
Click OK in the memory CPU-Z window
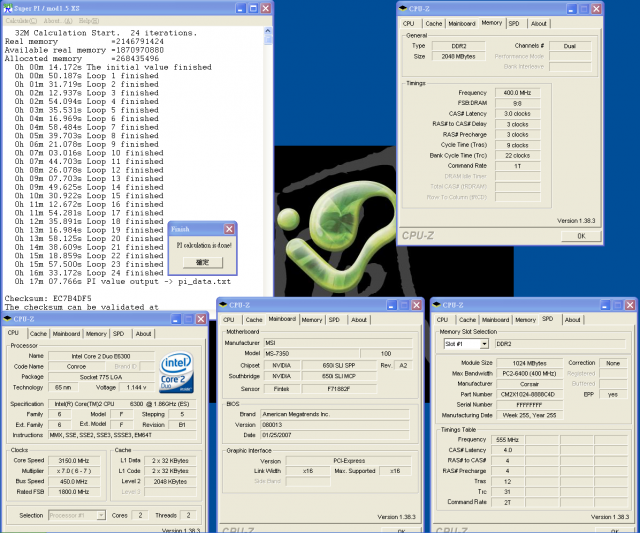pyautogui.click(x=581, y=236)
